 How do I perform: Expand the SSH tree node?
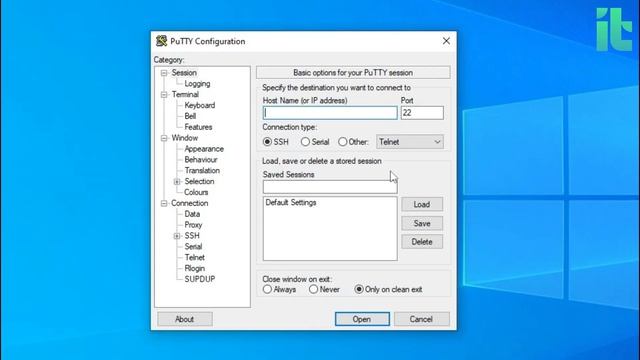pos(177,236)
